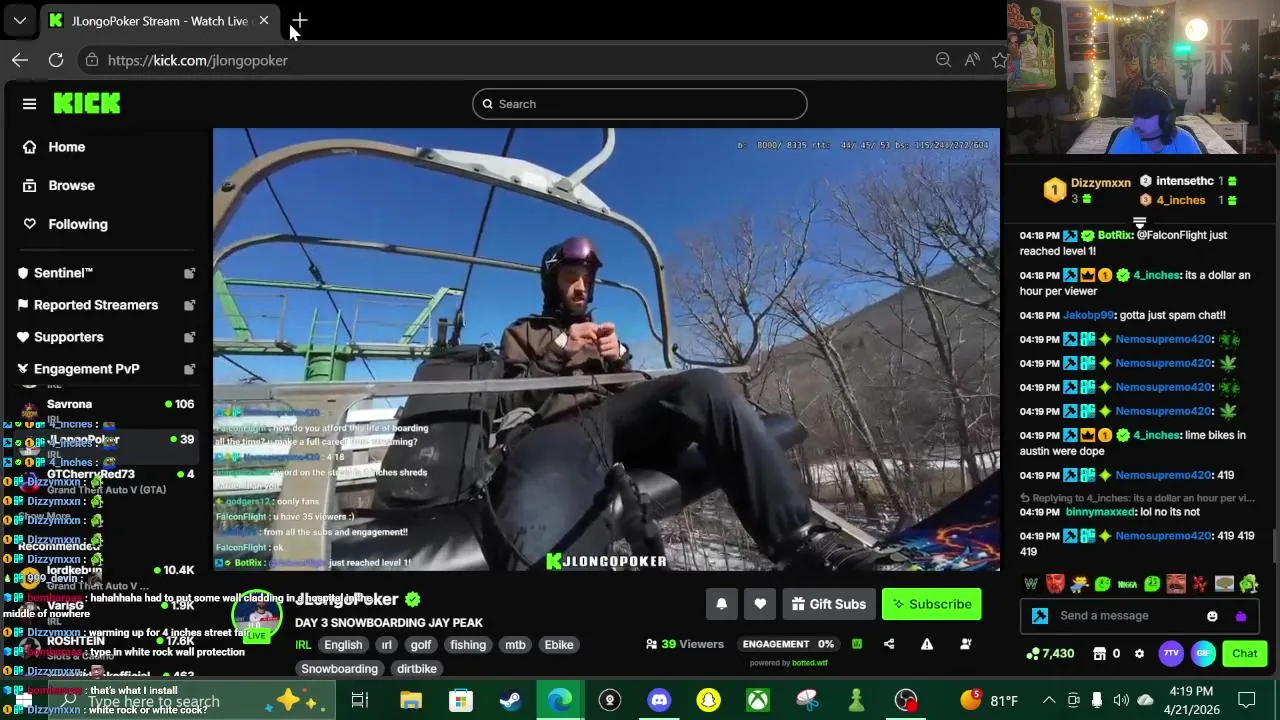Click the English tag

[343, 645]
